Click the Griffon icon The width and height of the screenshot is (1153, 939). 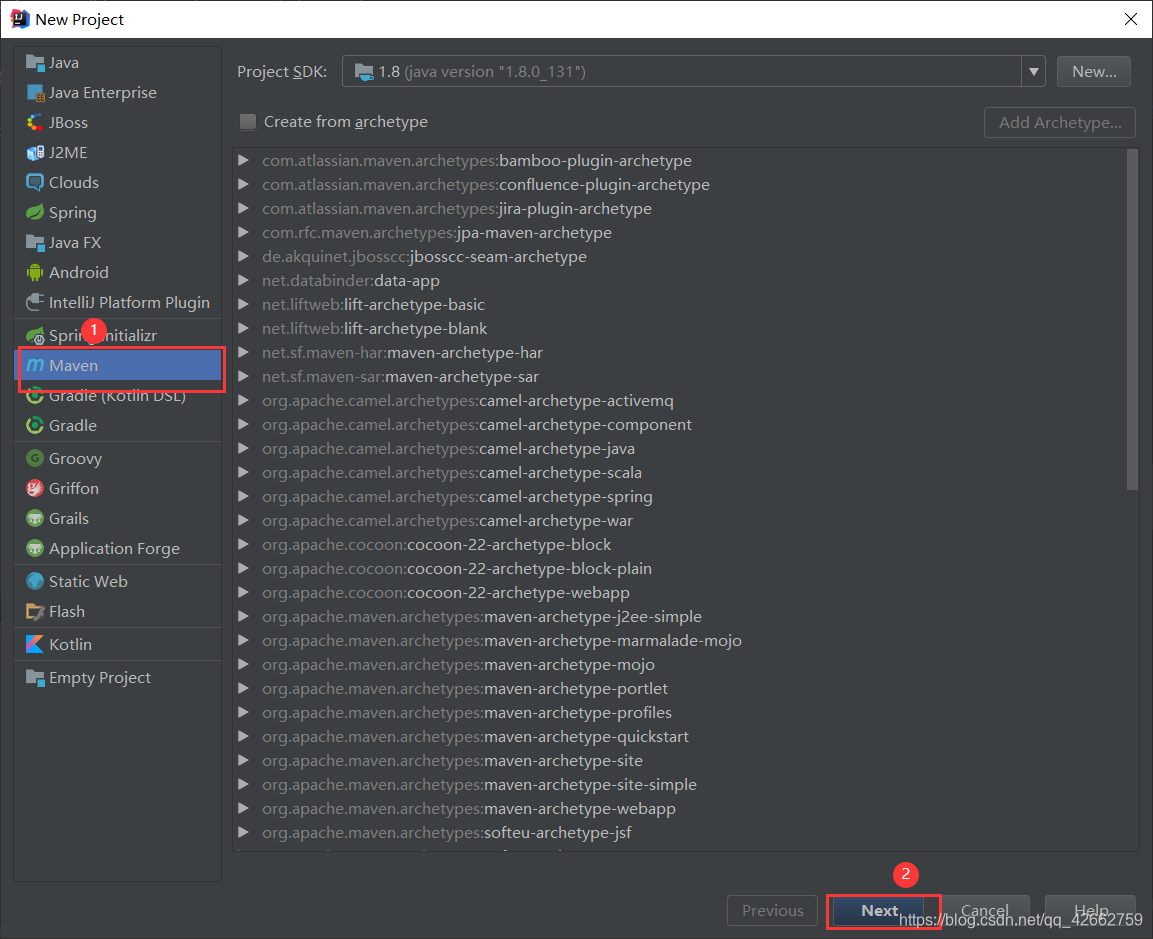pyautogui.click(x=35, y=489)
